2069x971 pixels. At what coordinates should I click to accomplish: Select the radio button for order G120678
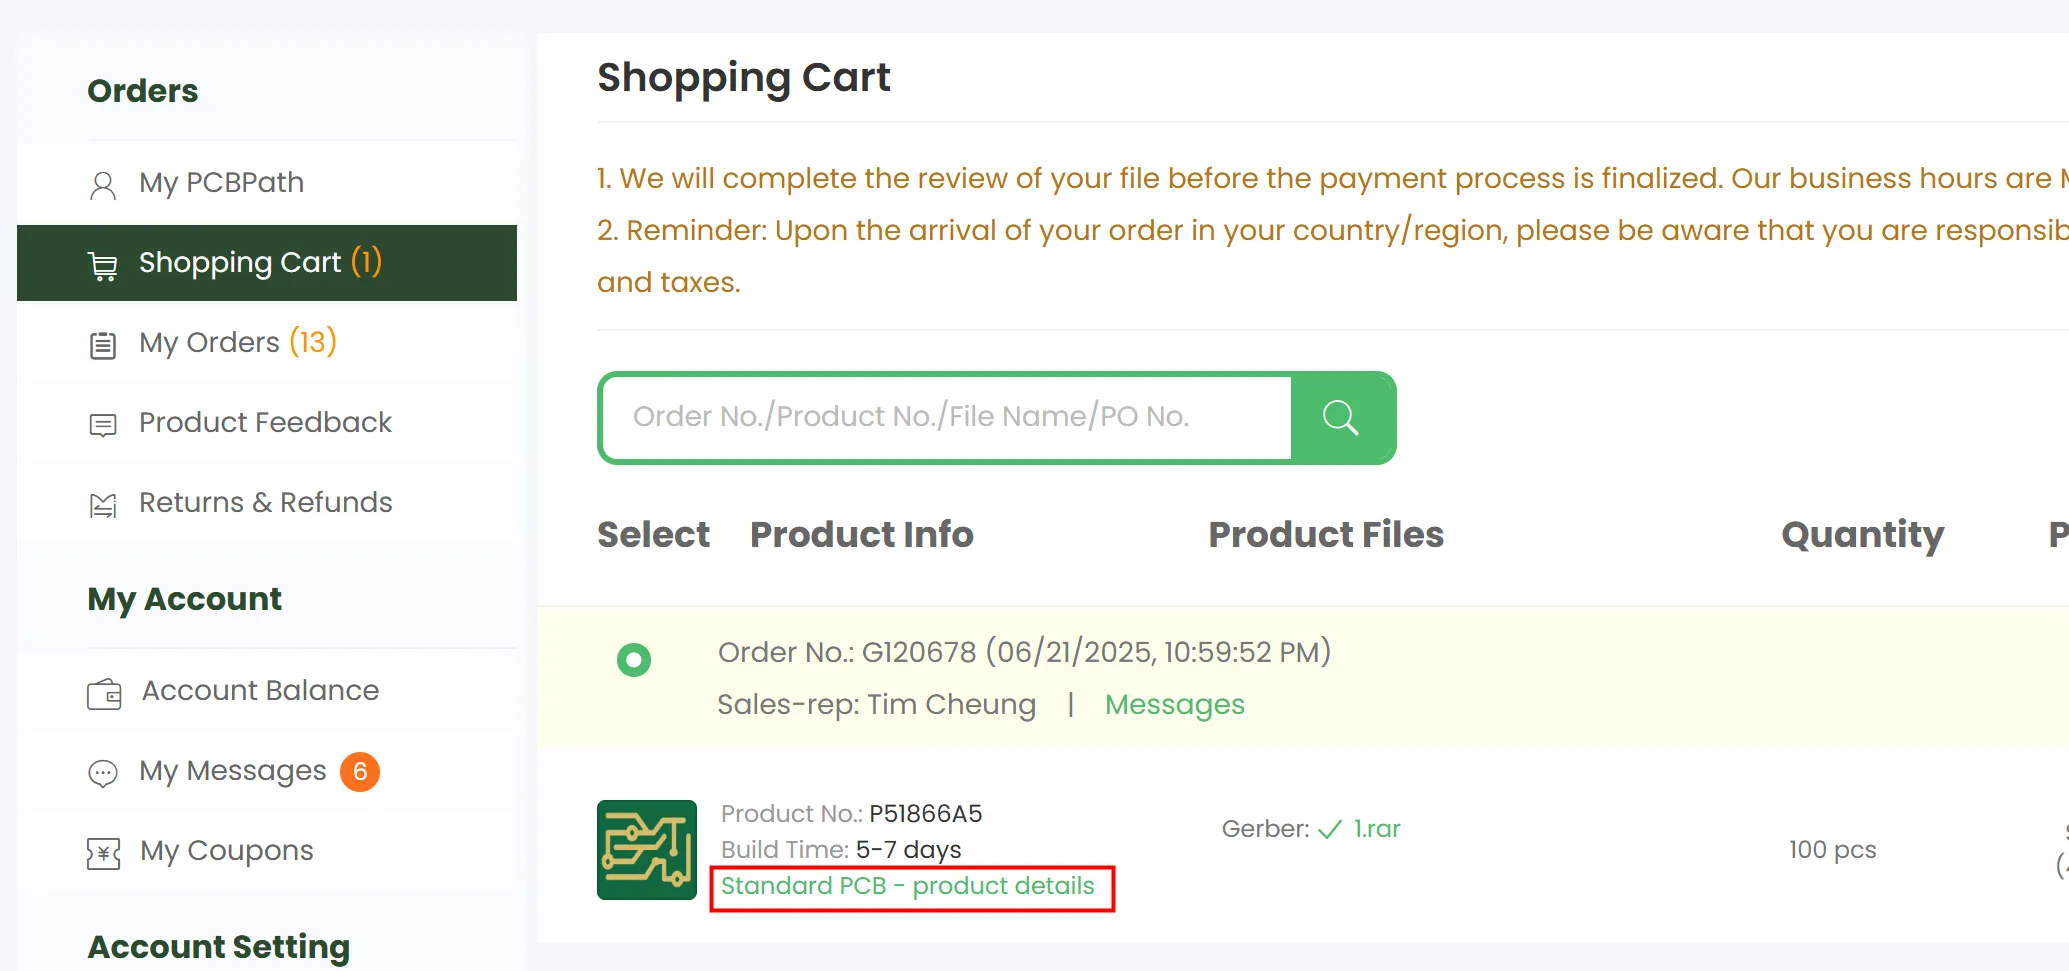click(x=634, y=660)
